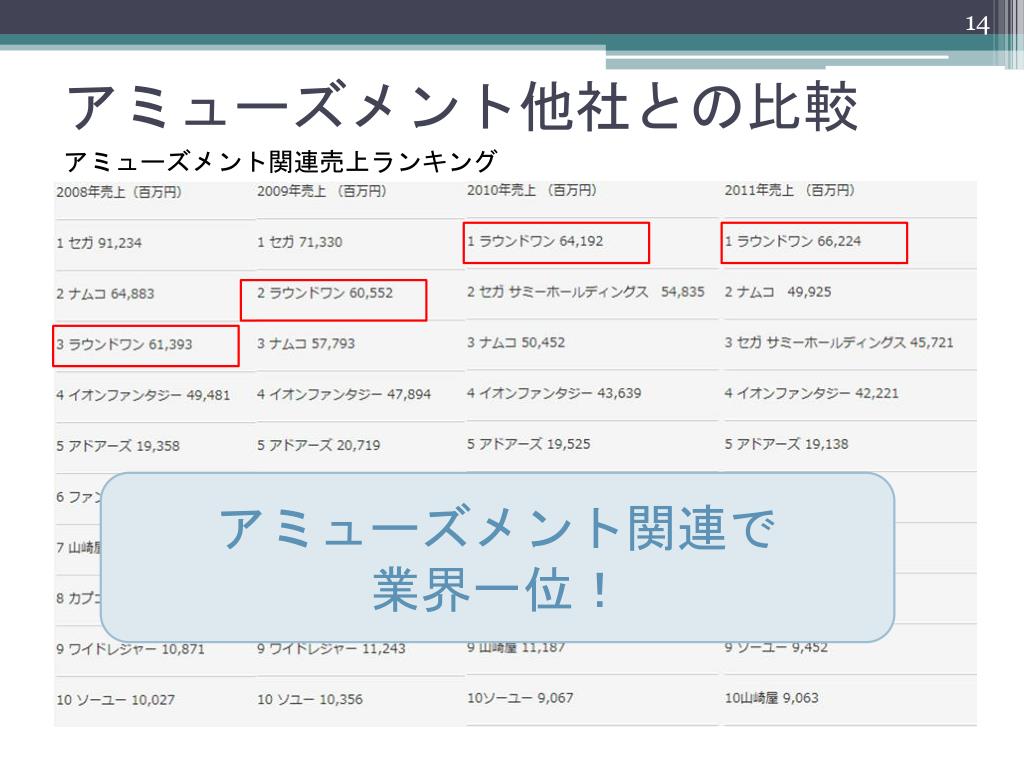Click the cell 9 ソーユー 9,452
The height and width of the screenshot is (768, 1024).
pyautogui.click(x=776, y=648)
